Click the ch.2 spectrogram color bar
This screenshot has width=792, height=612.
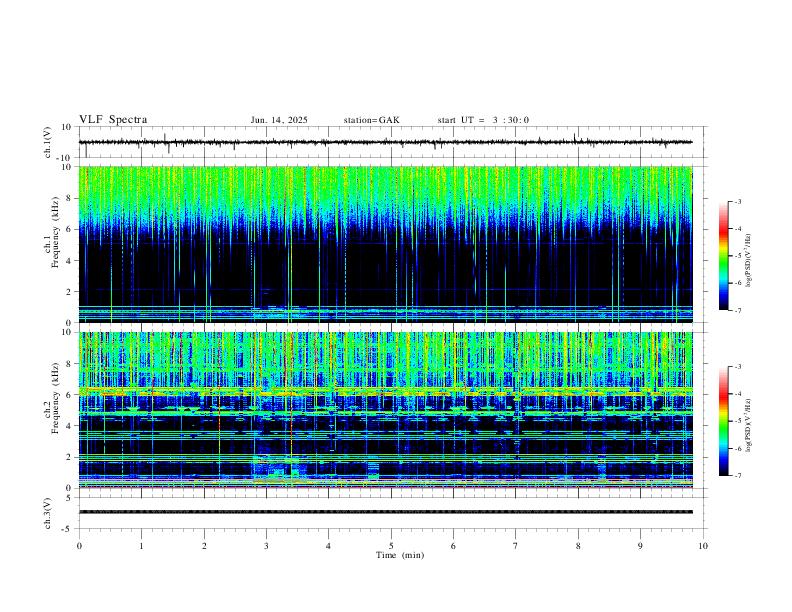click(724, 421)
